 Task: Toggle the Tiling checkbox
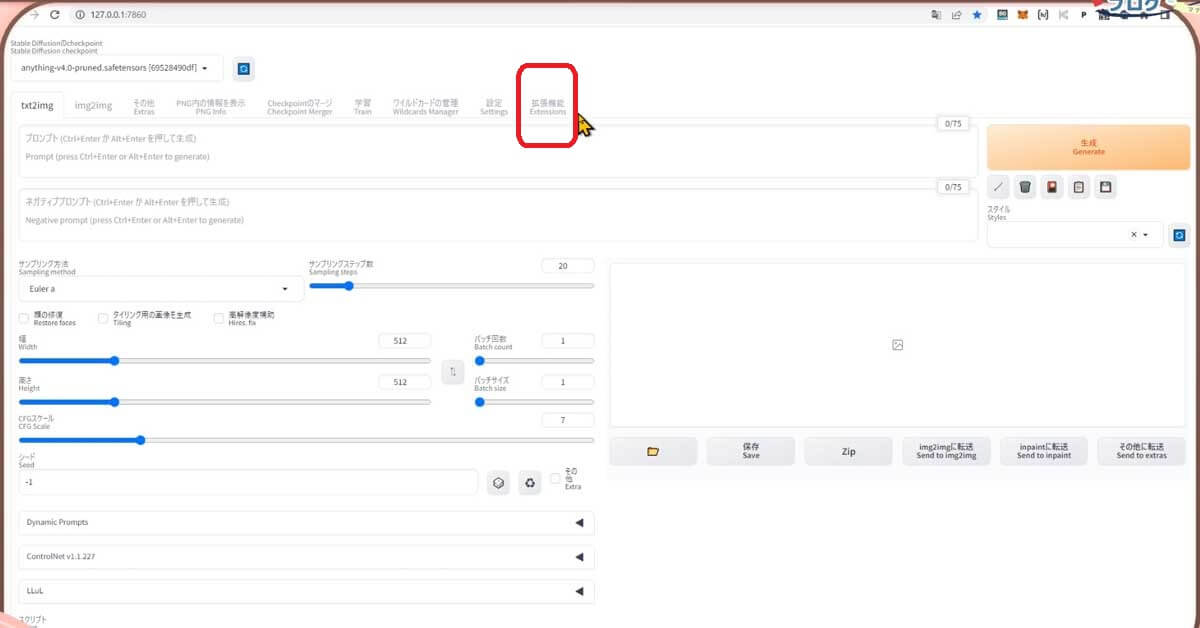point(103,318)
